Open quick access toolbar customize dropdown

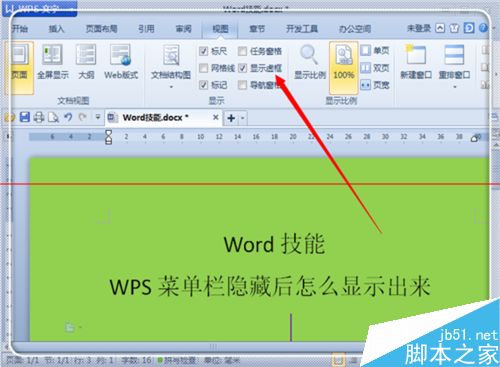(x=98, y=117)
